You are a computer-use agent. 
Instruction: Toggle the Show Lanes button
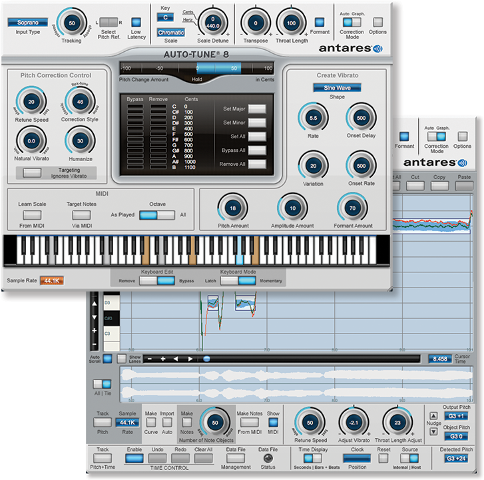tap(122, 359)
